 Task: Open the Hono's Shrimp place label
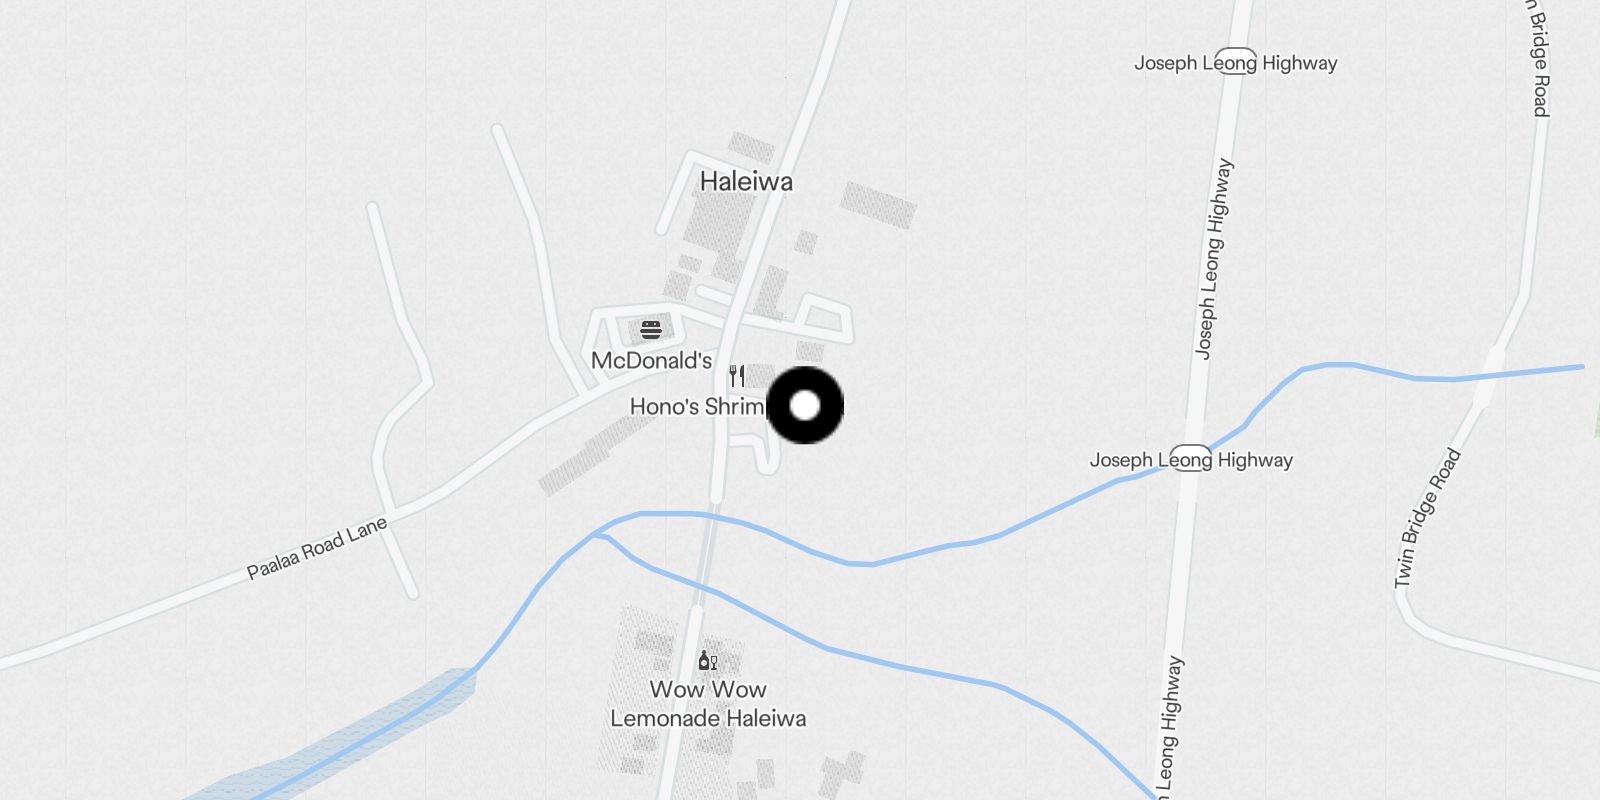698,406
